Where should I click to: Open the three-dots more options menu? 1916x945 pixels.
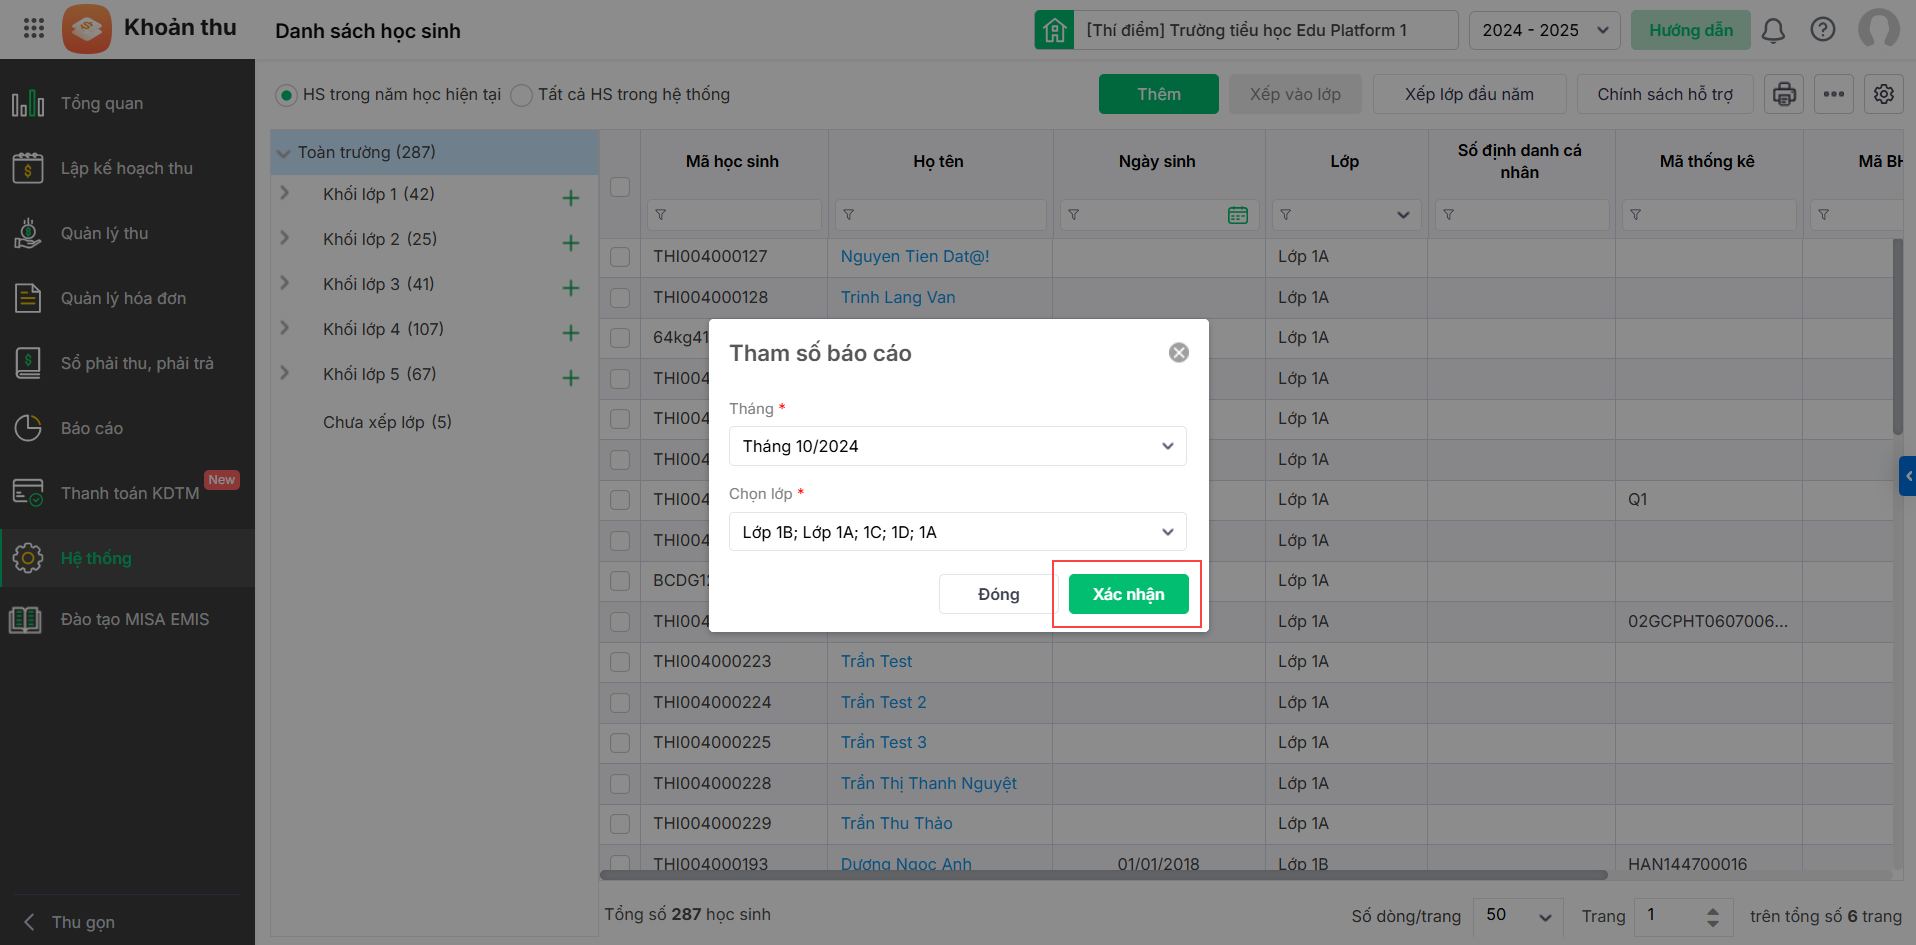(x=1834, y=94)
